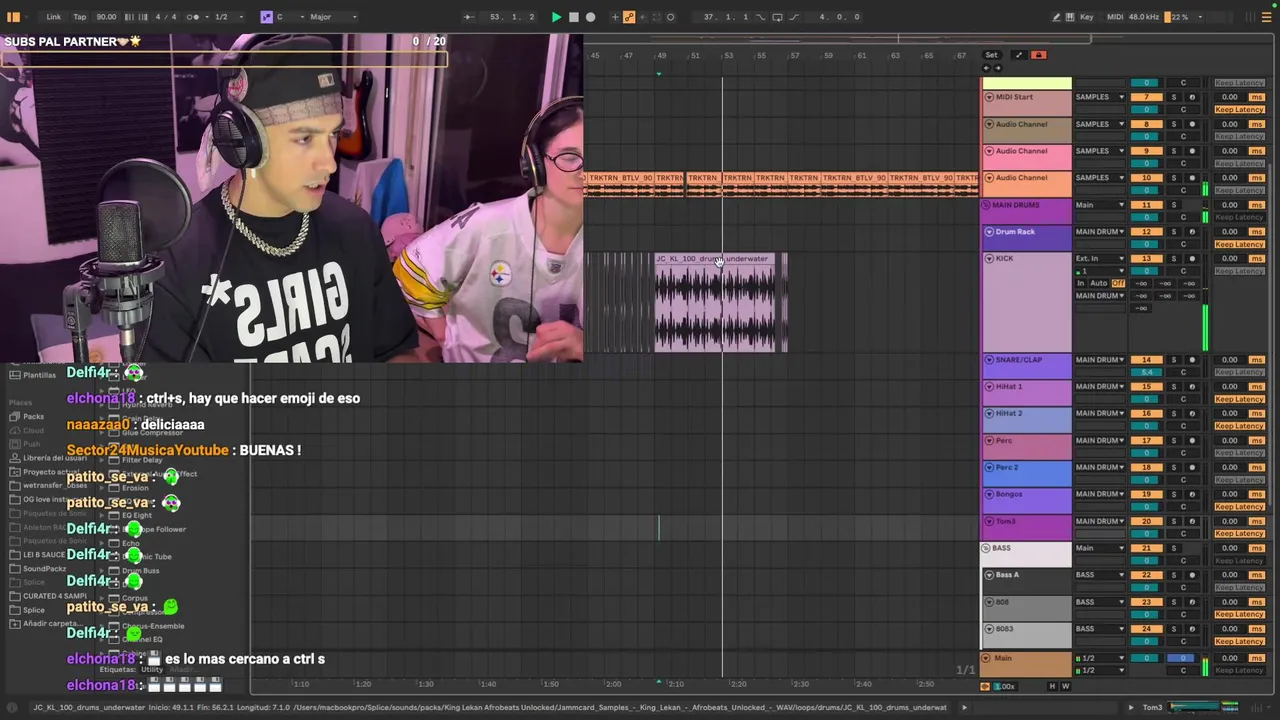Viewport: 1280px width, 720px height.
Task: Enable the Follow arrow next to position
Action: tap(468, 17)
